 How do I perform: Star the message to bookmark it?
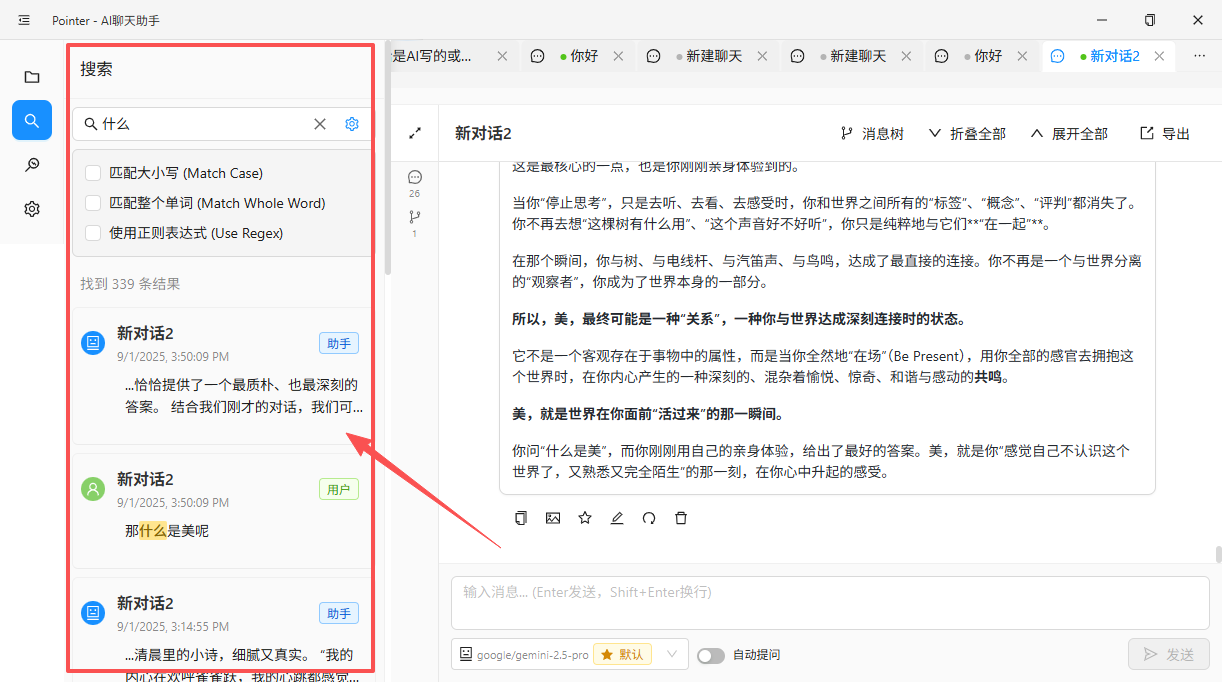(x=585, y=518)
